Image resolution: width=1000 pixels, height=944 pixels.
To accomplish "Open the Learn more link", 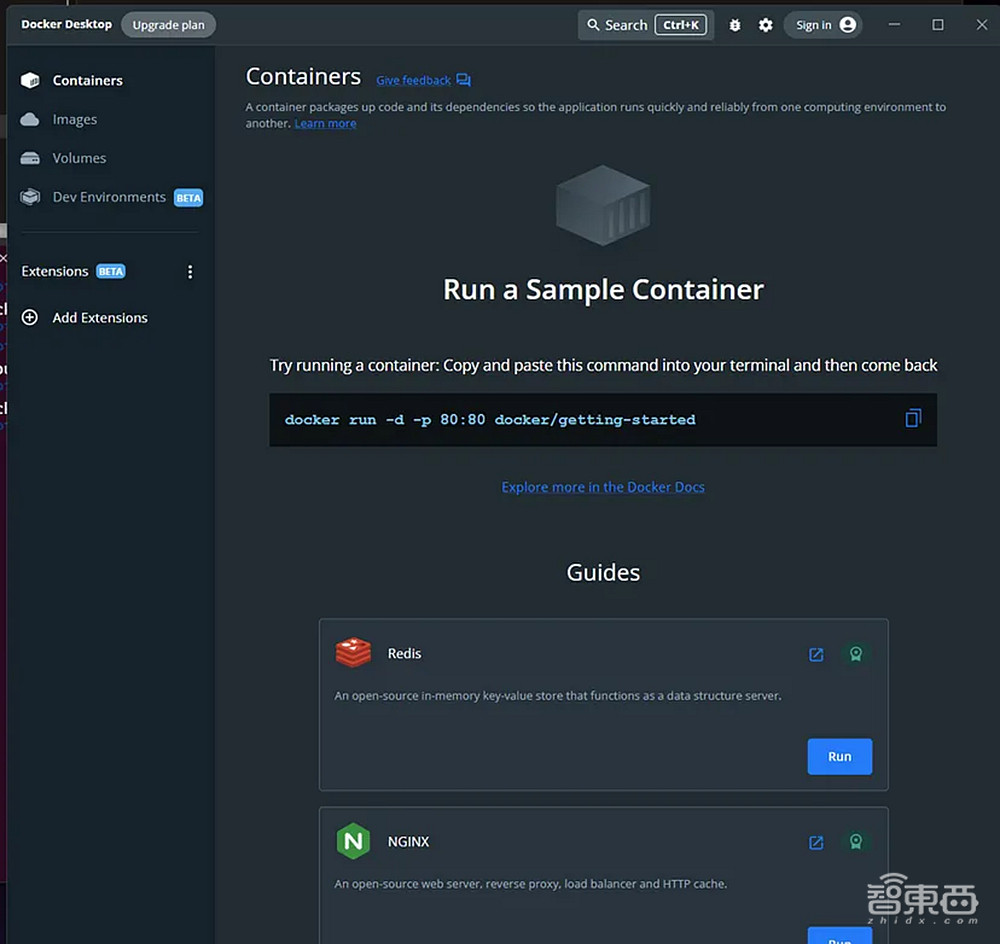I will (x=325, y=124).
